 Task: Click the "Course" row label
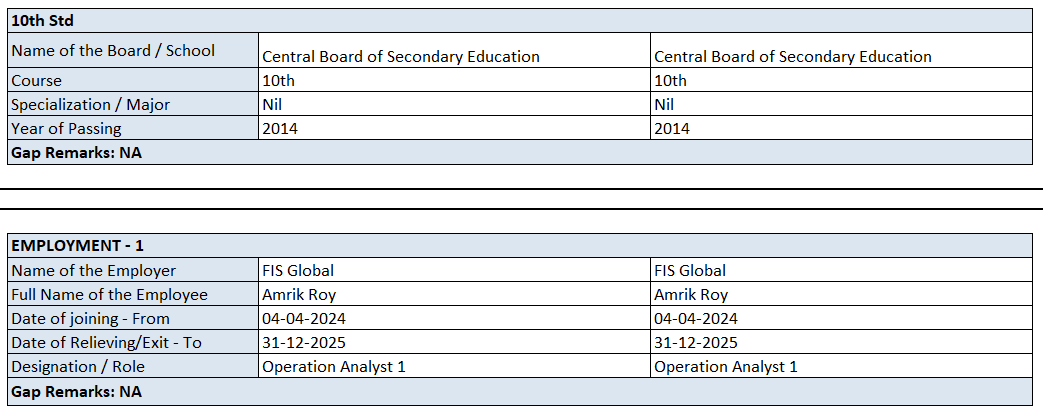(x=36, y=81)
